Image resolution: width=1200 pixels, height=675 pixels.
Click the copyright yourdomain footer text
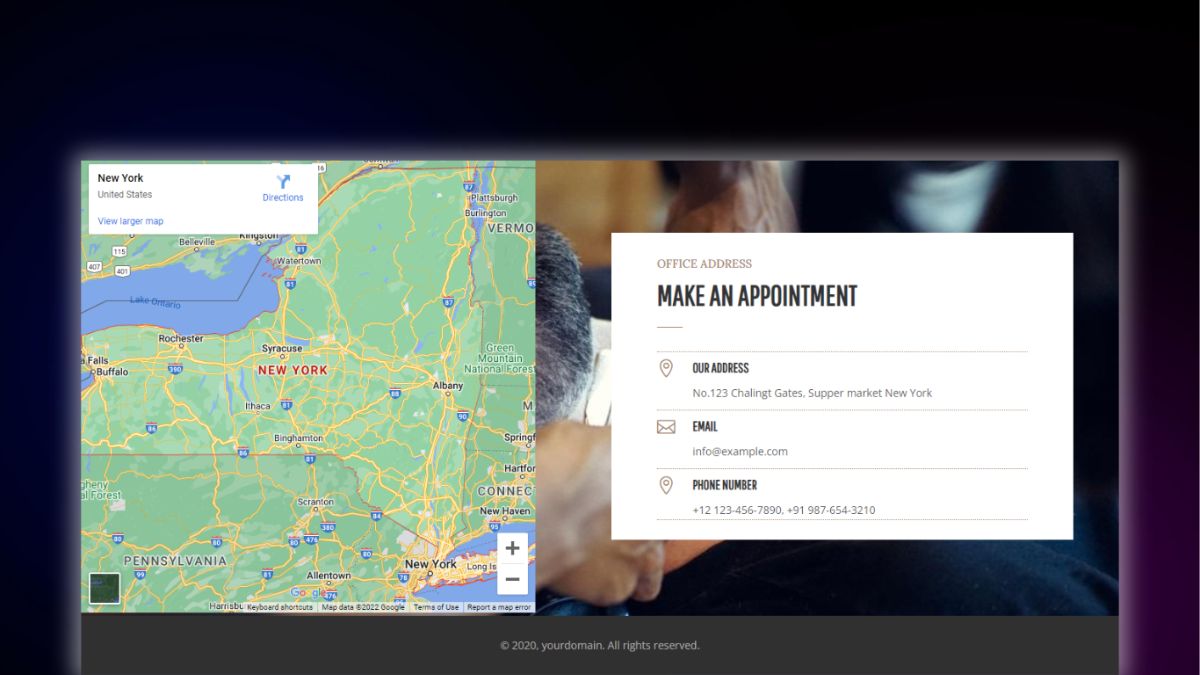click(x=600, y=645)
